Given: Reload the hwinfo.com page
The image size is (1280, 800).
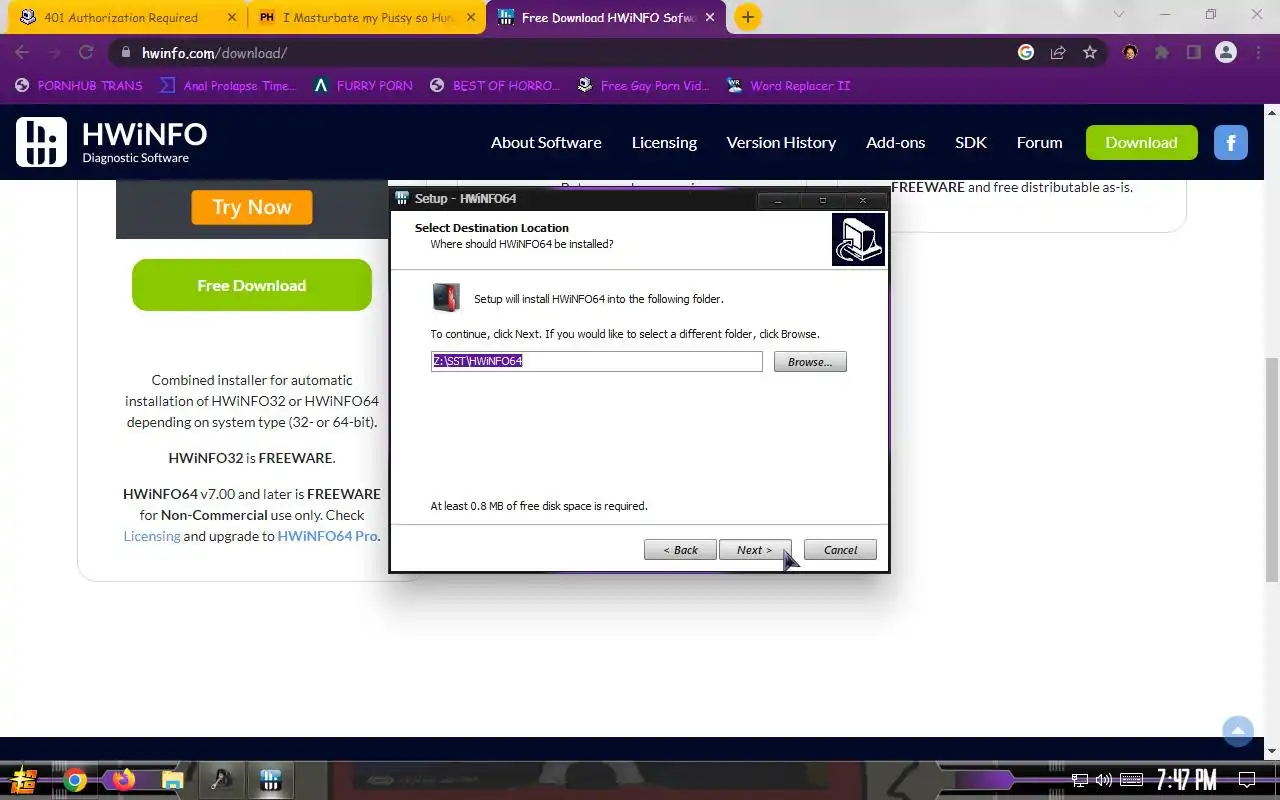Looking at the screenshot, I should [86, 53].
